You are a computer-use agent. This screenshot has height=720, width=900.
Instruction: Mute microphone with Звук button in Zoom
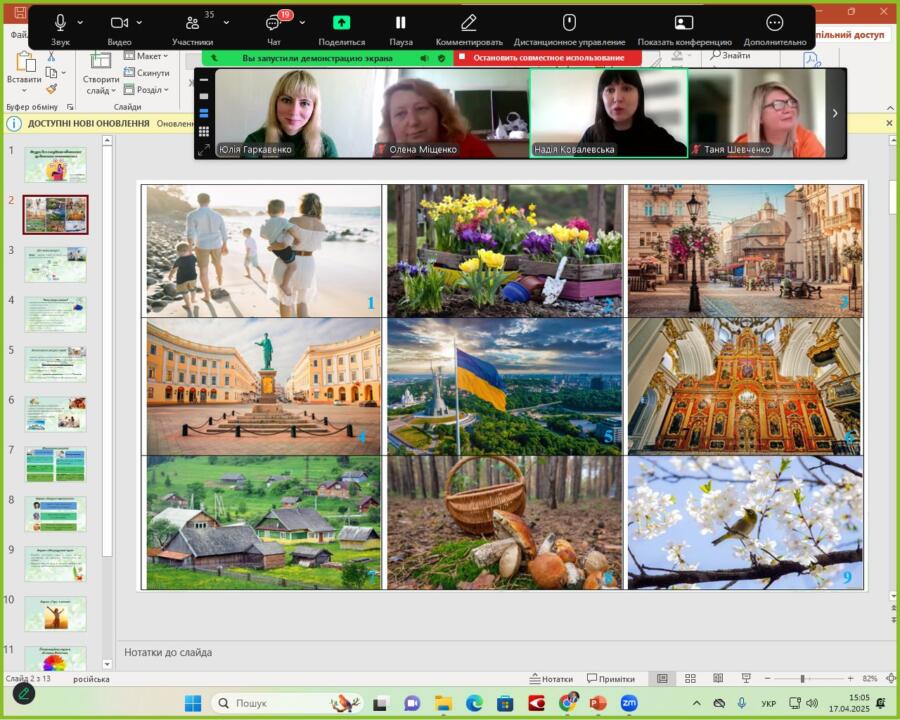(60, 29)
